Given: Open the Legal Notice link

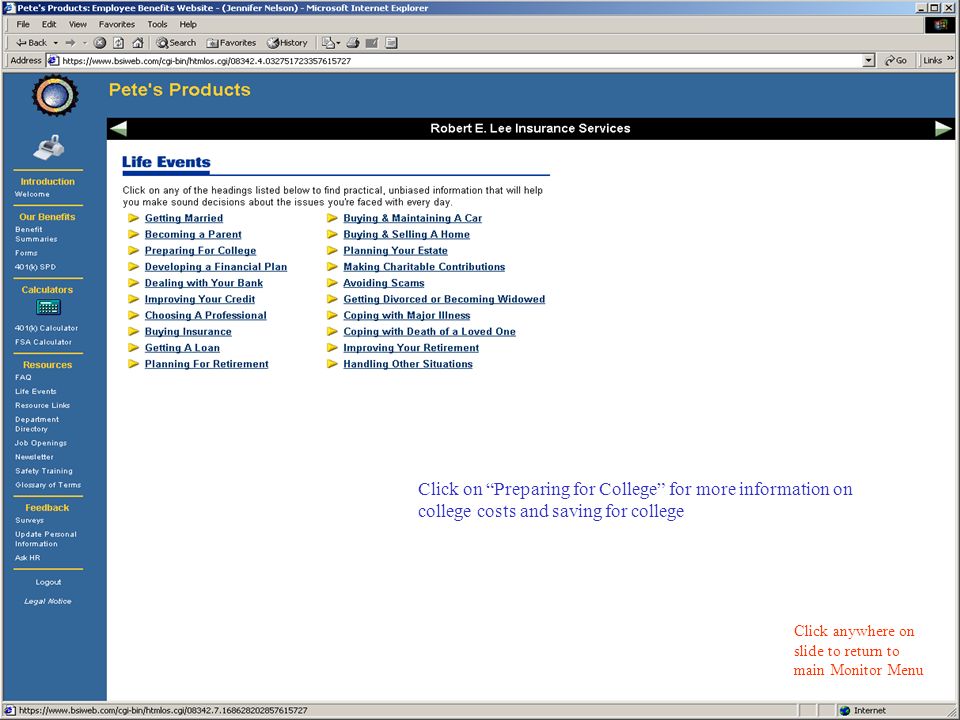Looking at the screenshot, I should coord(48,601).
